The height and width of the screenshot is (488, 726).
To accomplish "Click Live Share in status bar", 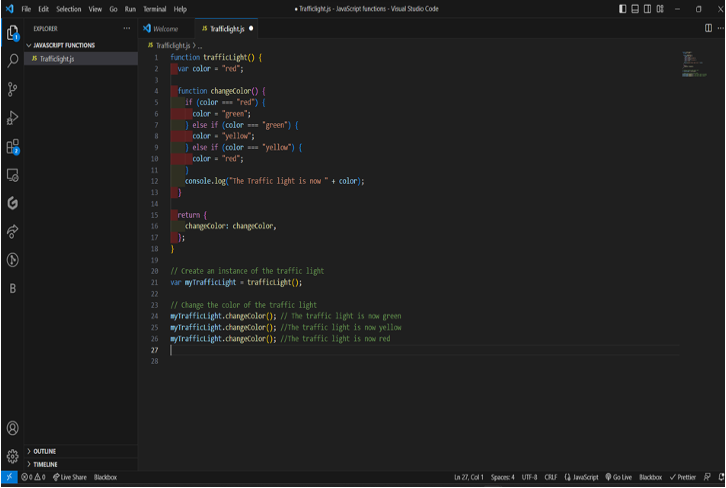I will click(70, 477).
